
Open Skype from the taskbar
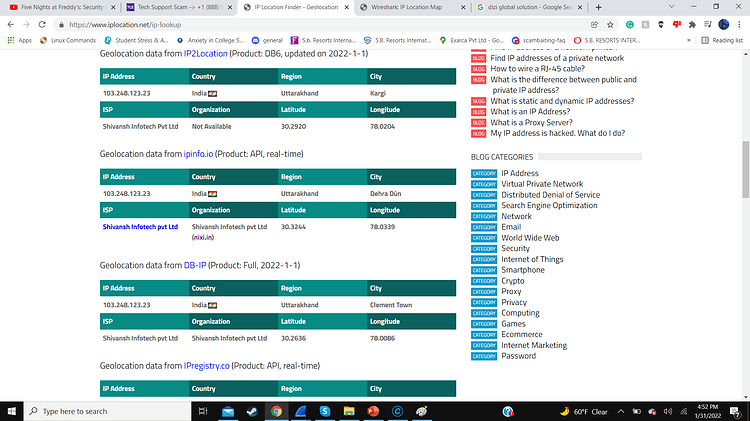point(325,411)
